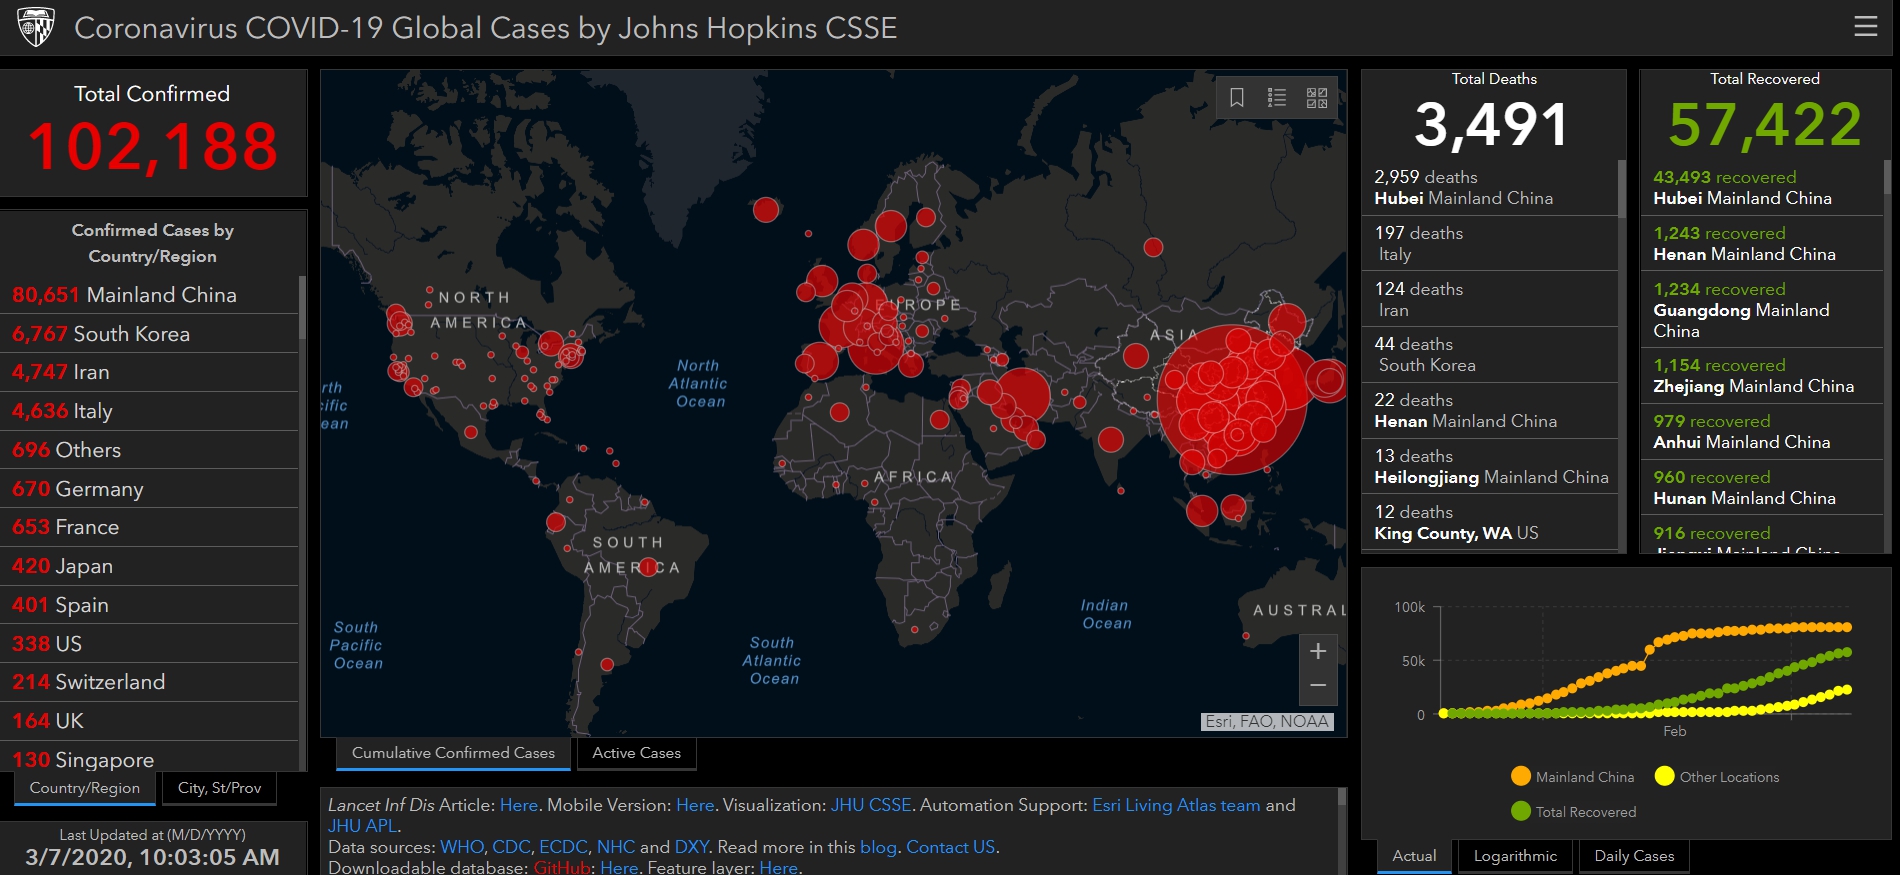The width and height of the screenshot is (1900, 875).
Task: Click the 1,154 recovered Zhejiang entry
Action: click(x=1762, y=375)
